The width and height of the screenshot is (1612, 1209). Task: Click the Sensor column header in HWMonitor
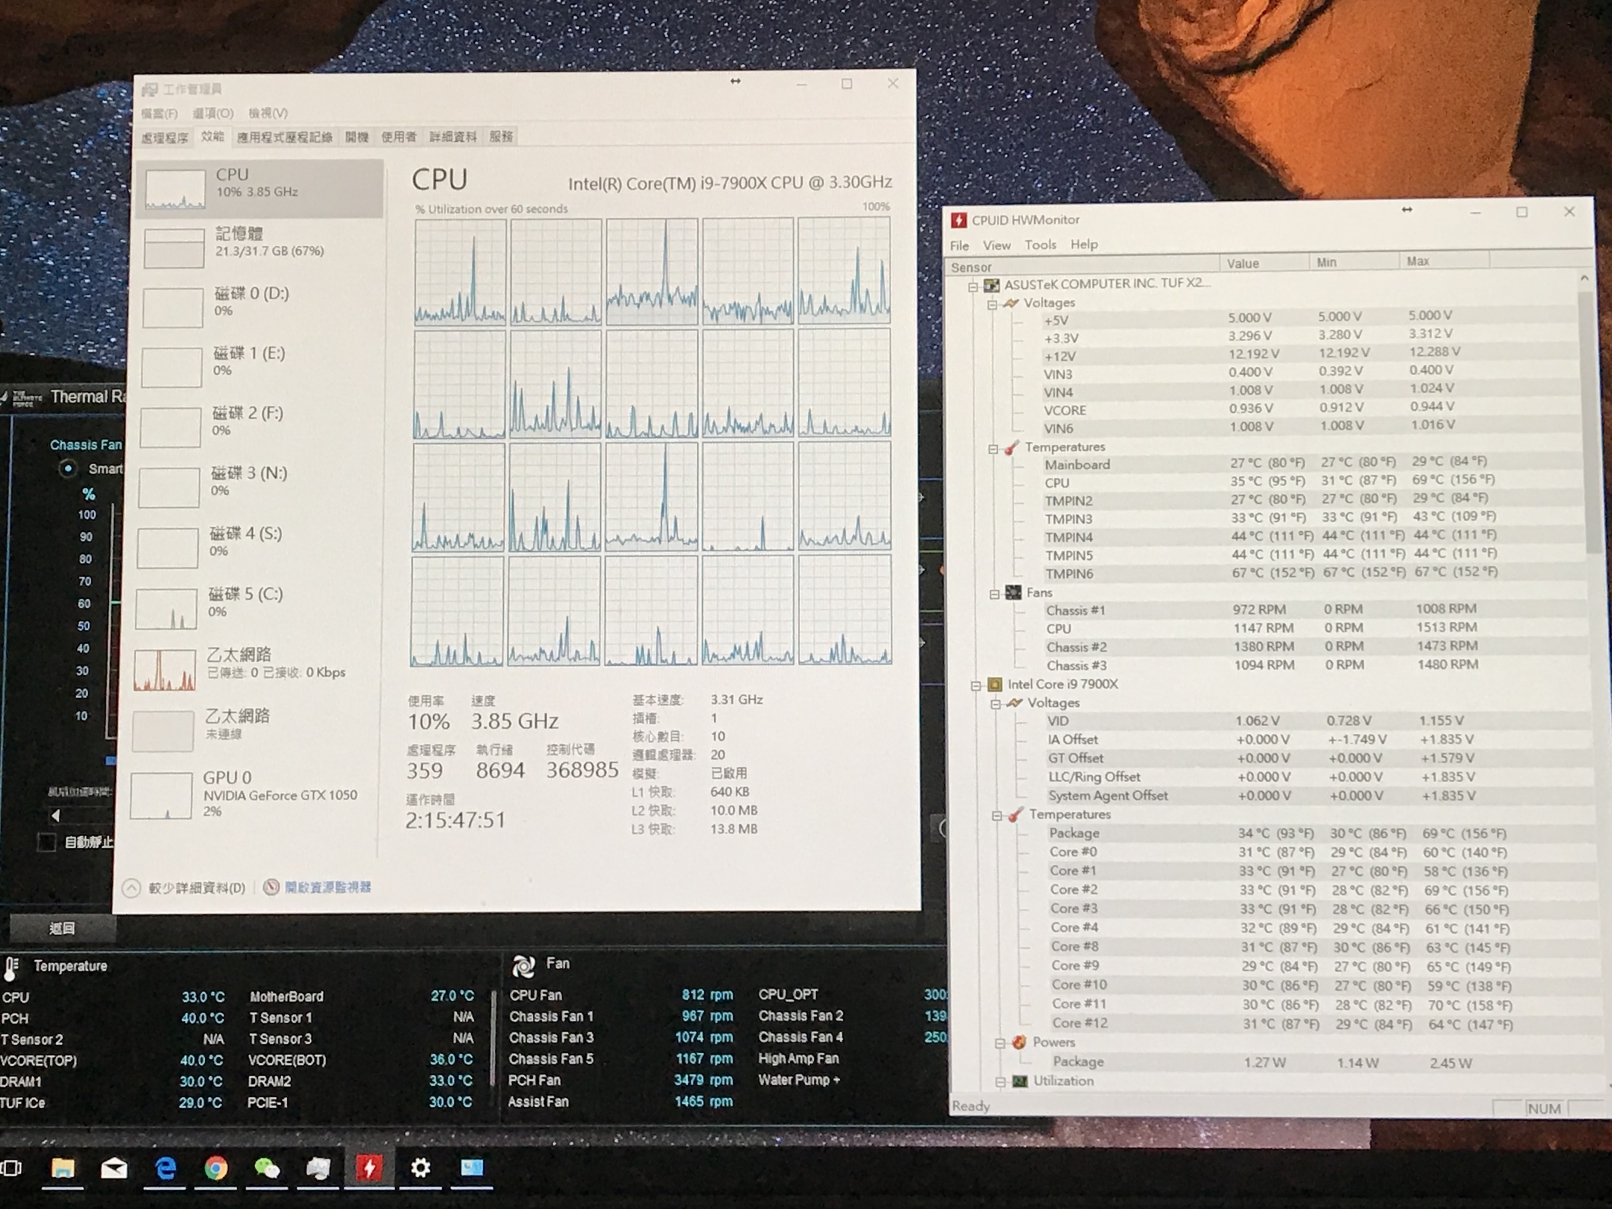tap(1082, 267)
